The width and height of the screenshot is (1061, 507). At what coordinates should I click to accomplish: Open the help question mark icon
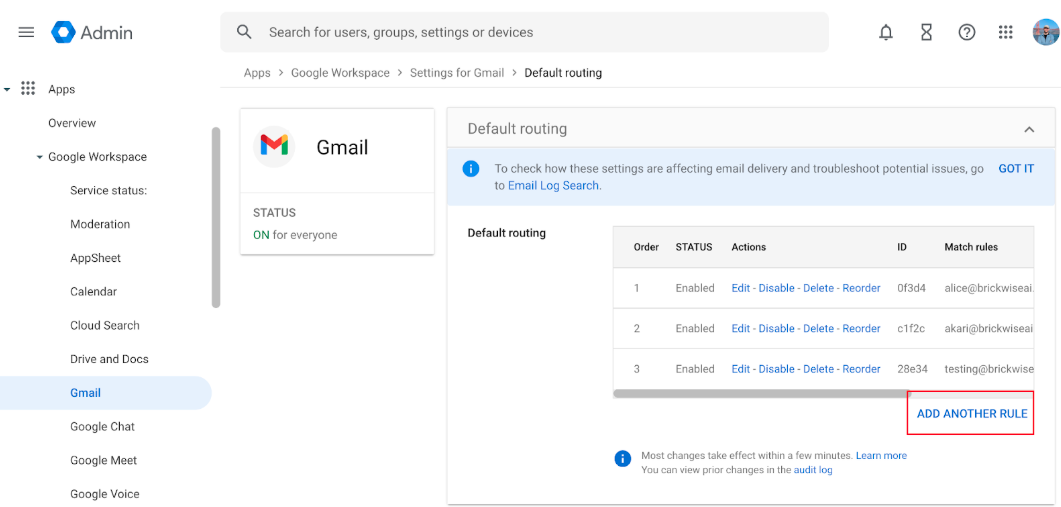tap(967, 32)
